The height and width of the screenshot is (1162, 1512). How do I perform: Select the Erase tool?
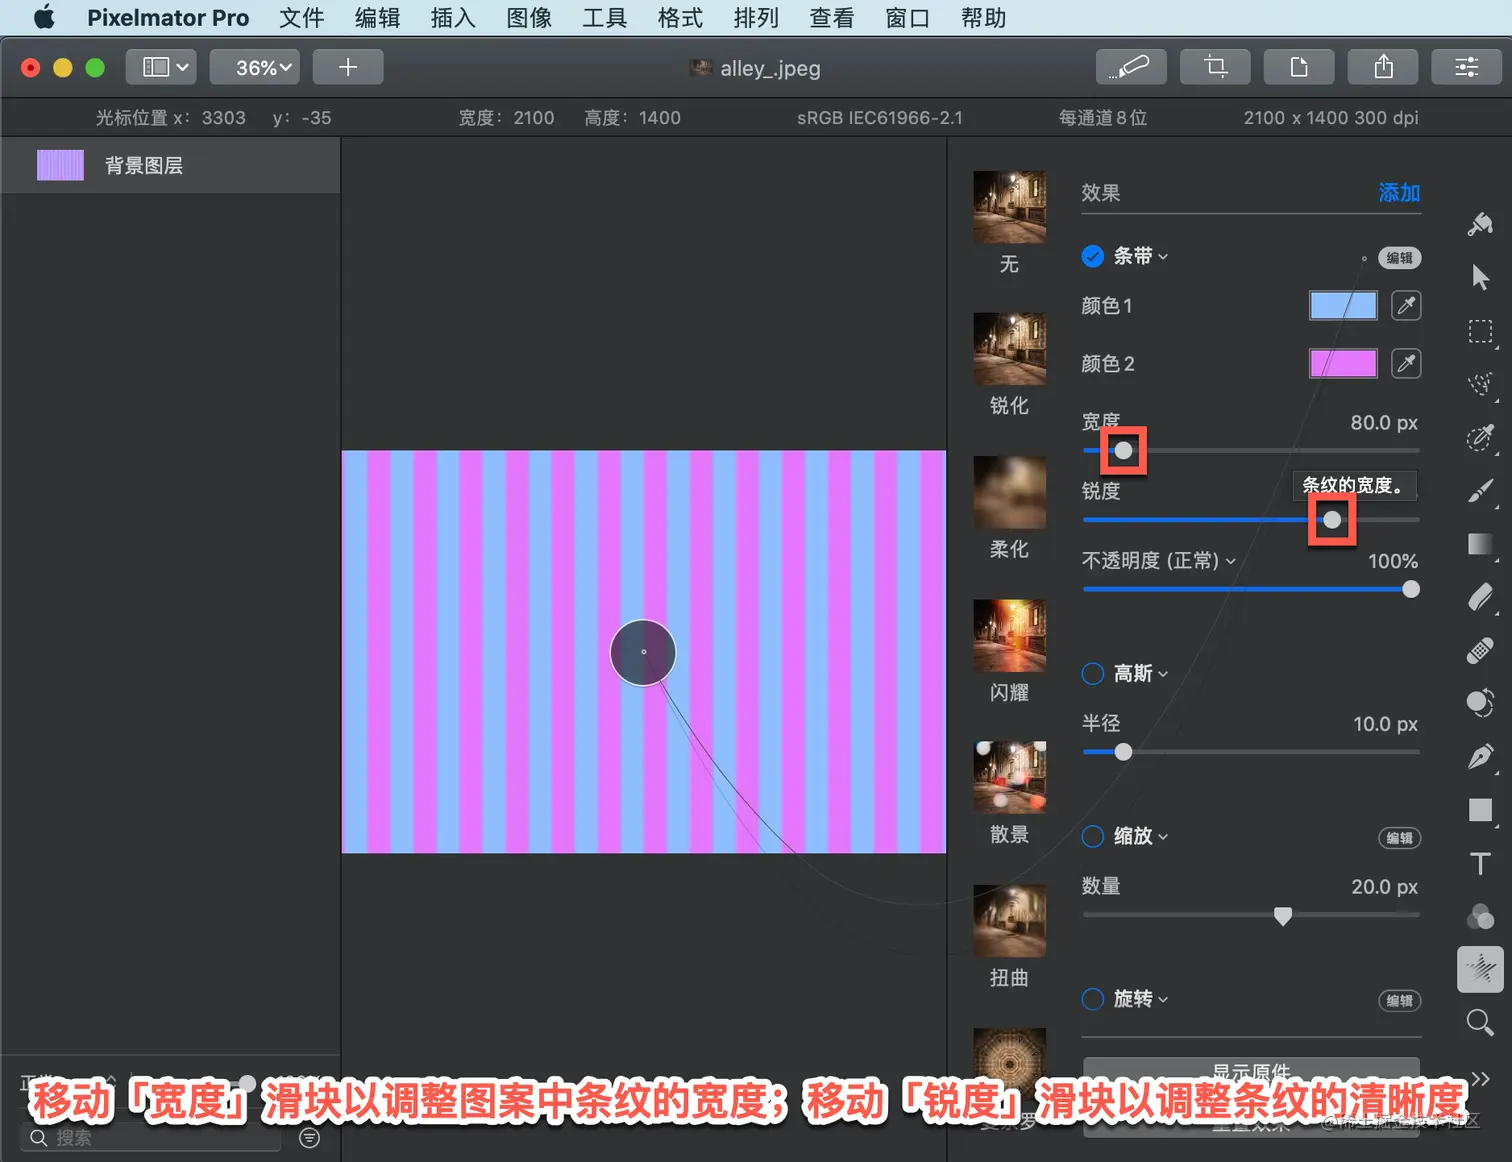1480,597
